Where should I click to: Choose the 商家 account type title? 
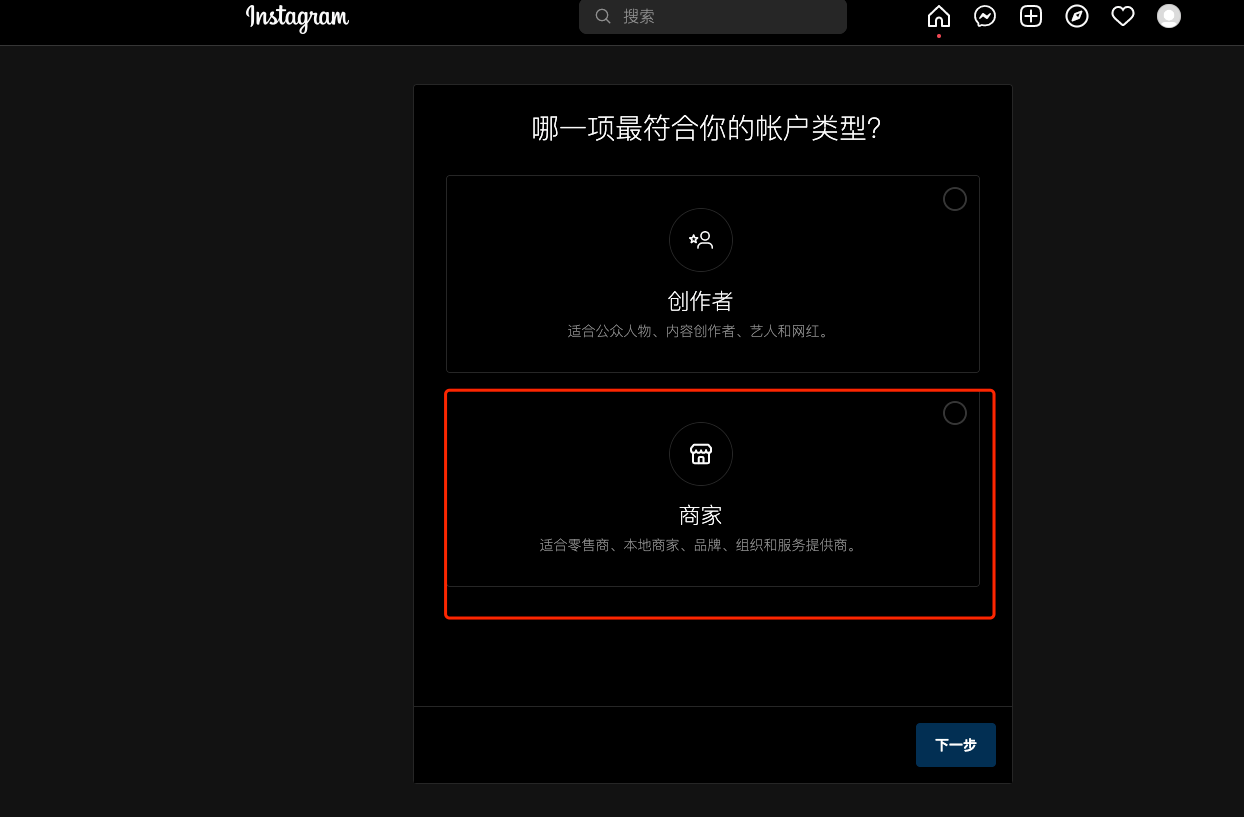tap(701, 516)
